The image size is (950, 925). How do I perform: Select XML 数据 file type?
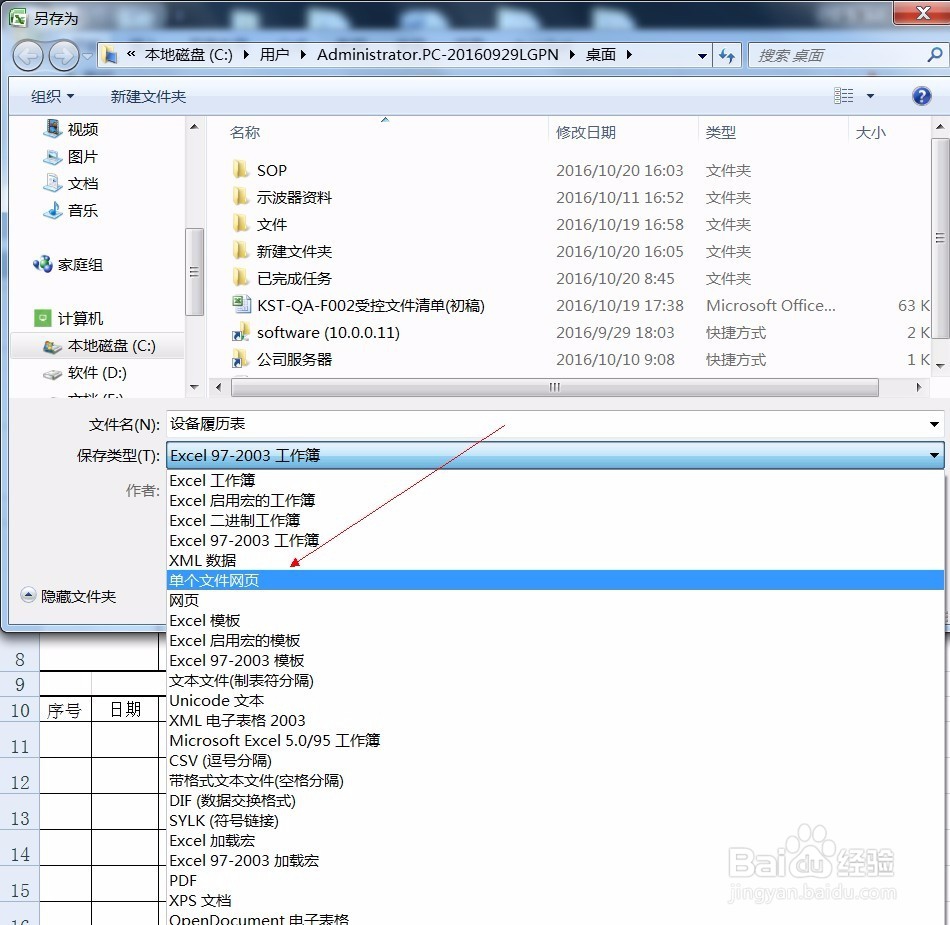555,560
